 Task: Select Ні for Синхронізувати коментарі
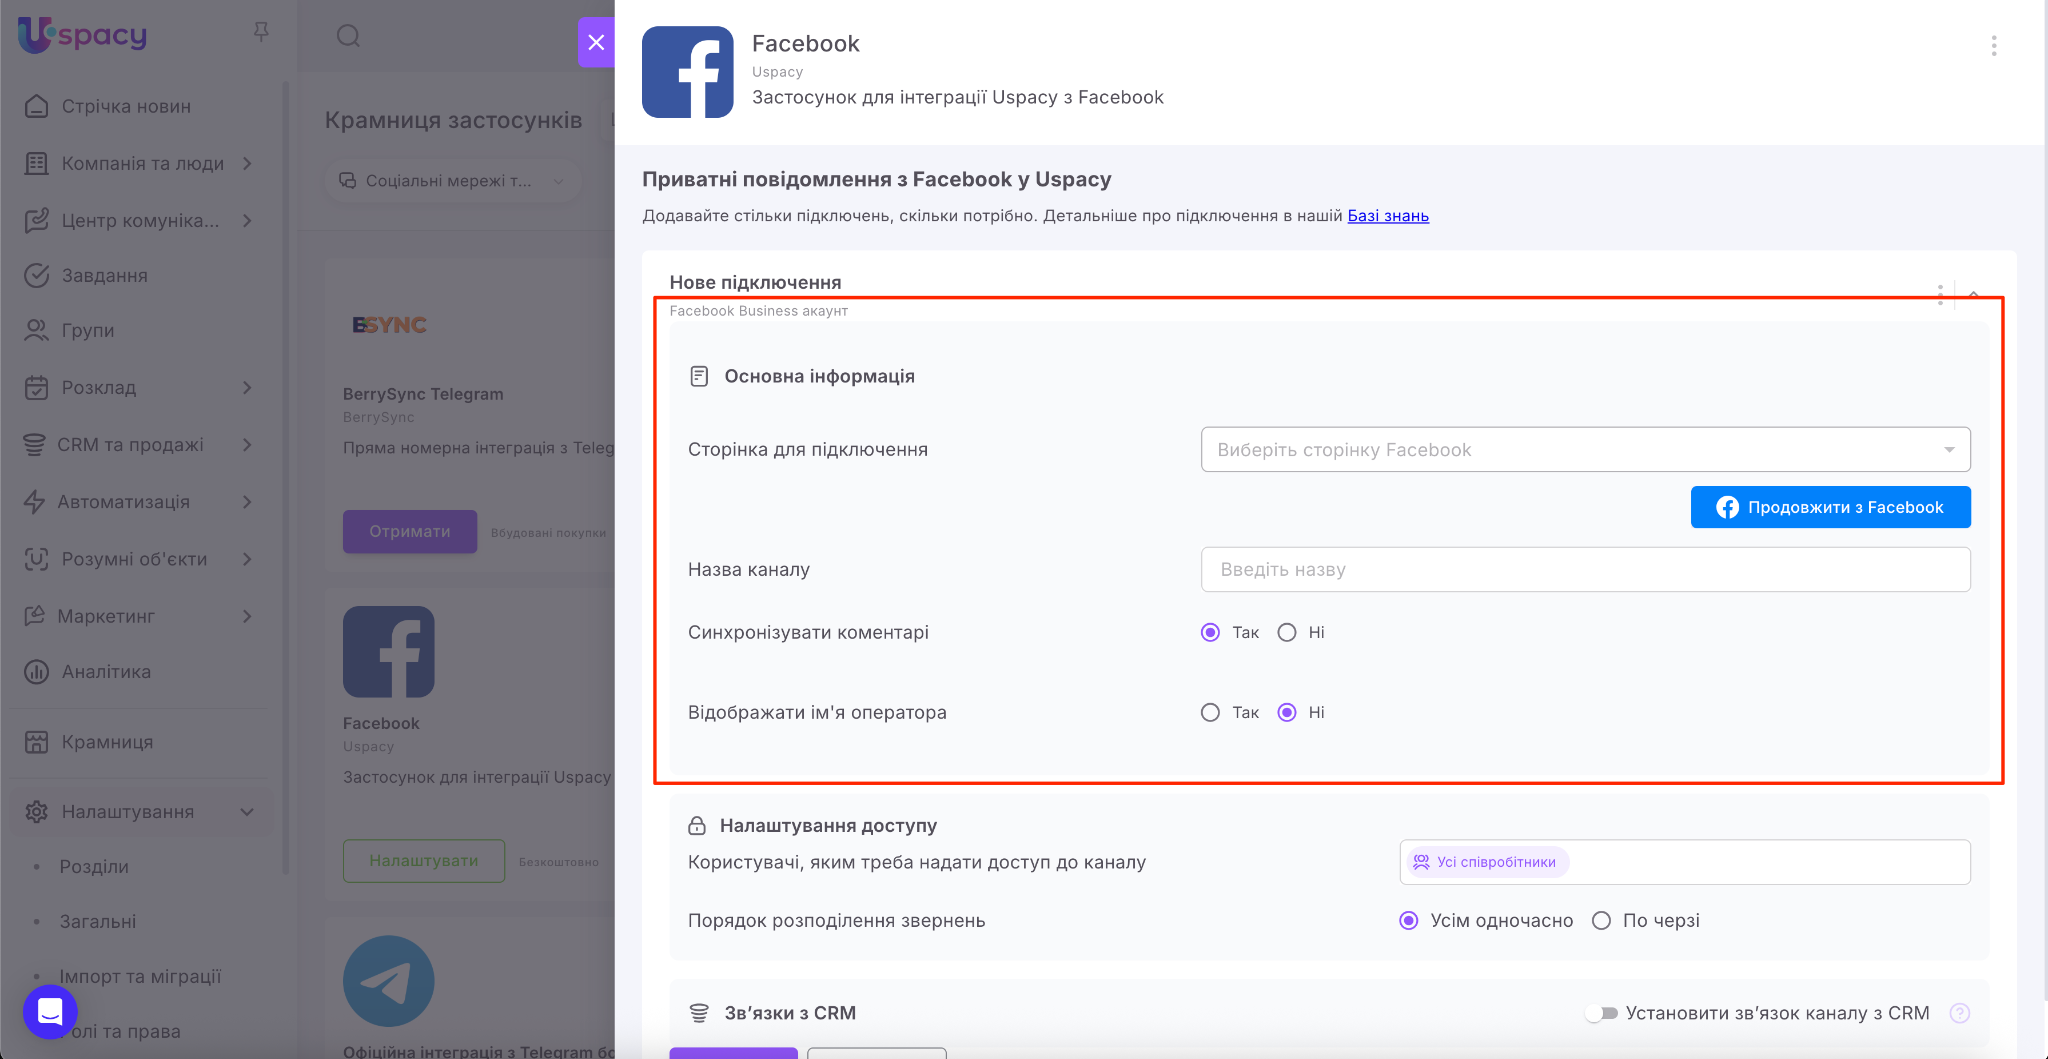1287,633
